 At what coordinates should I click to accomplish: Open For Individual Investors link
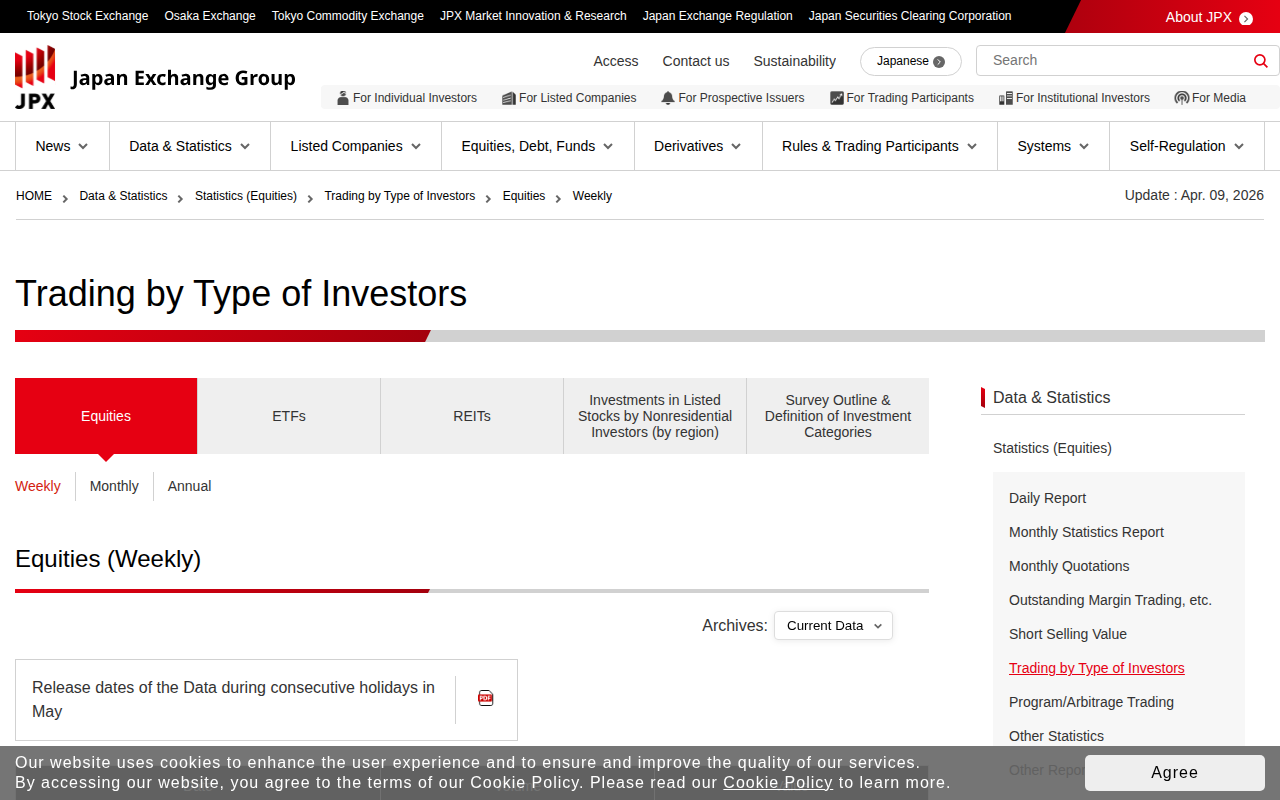[x=407, y=98]
